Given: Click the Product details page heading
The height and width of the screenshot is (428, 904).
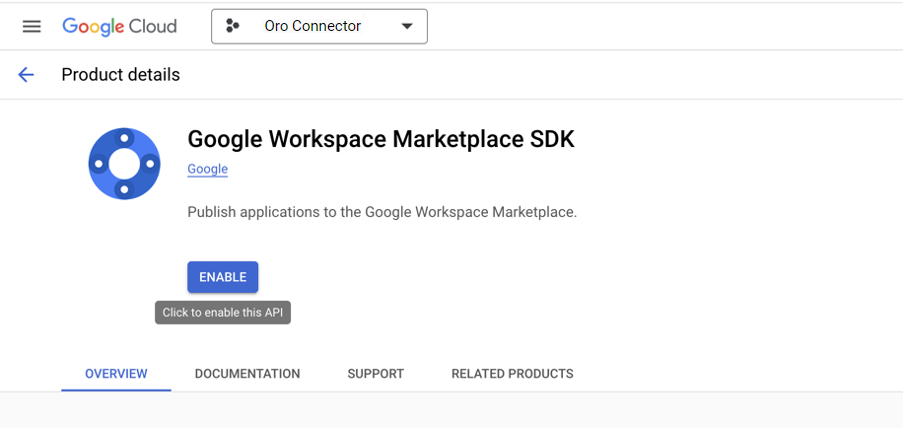Looking at the screenshot, I should [x=121, y=75].
